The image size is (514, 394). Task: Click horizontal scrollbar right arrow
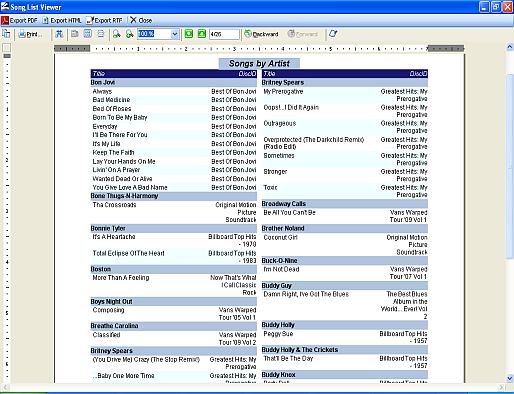tap(501, 387)
